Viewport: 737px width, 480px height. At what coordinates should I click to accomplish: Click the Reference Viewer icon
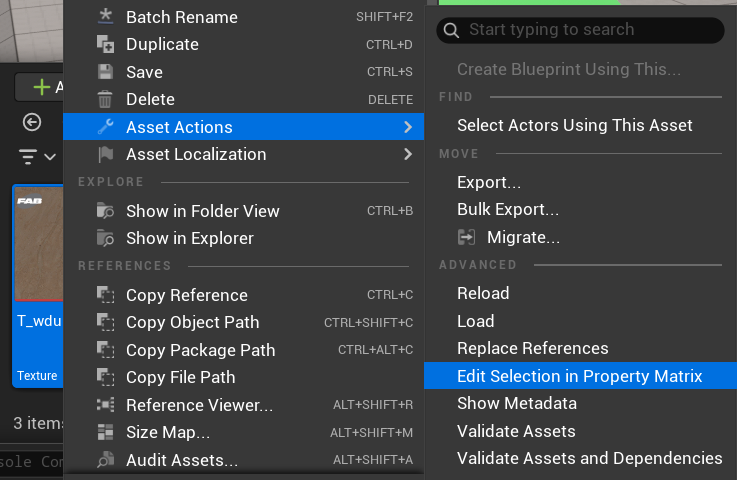[x=105, y=405]
